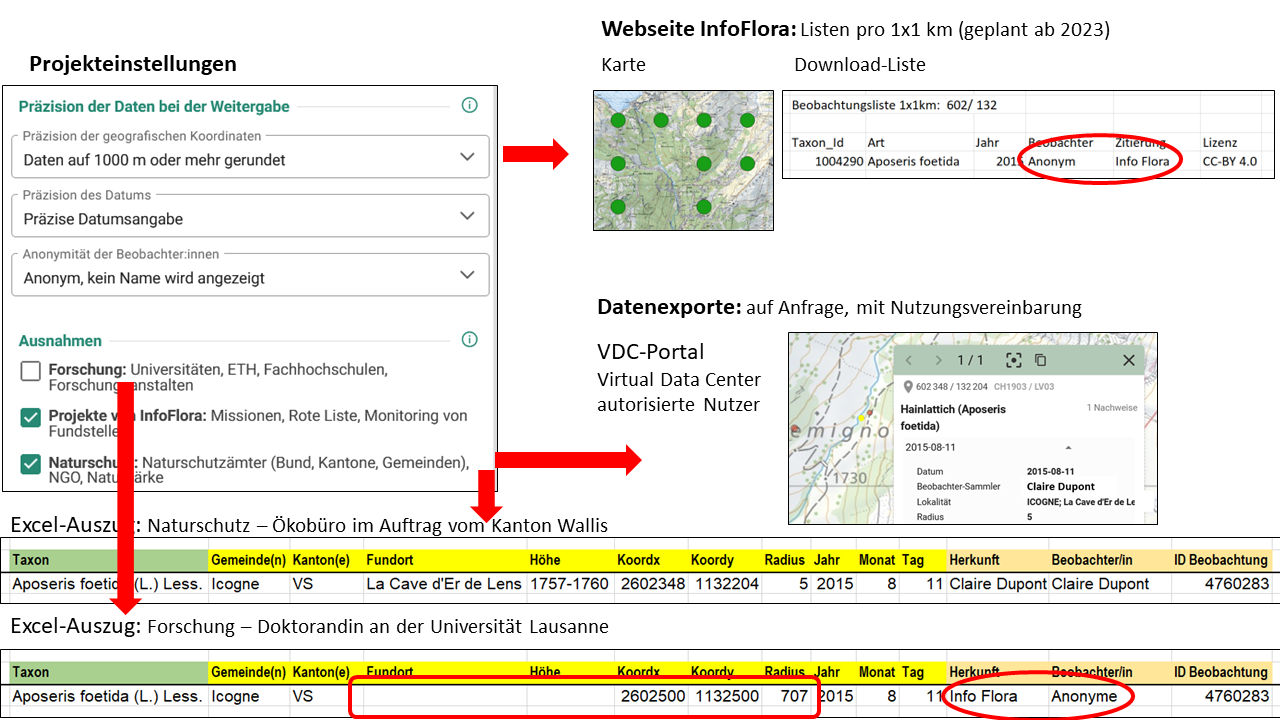Click Claire Dupont in the VDC popup details

tap(1061, 487)
